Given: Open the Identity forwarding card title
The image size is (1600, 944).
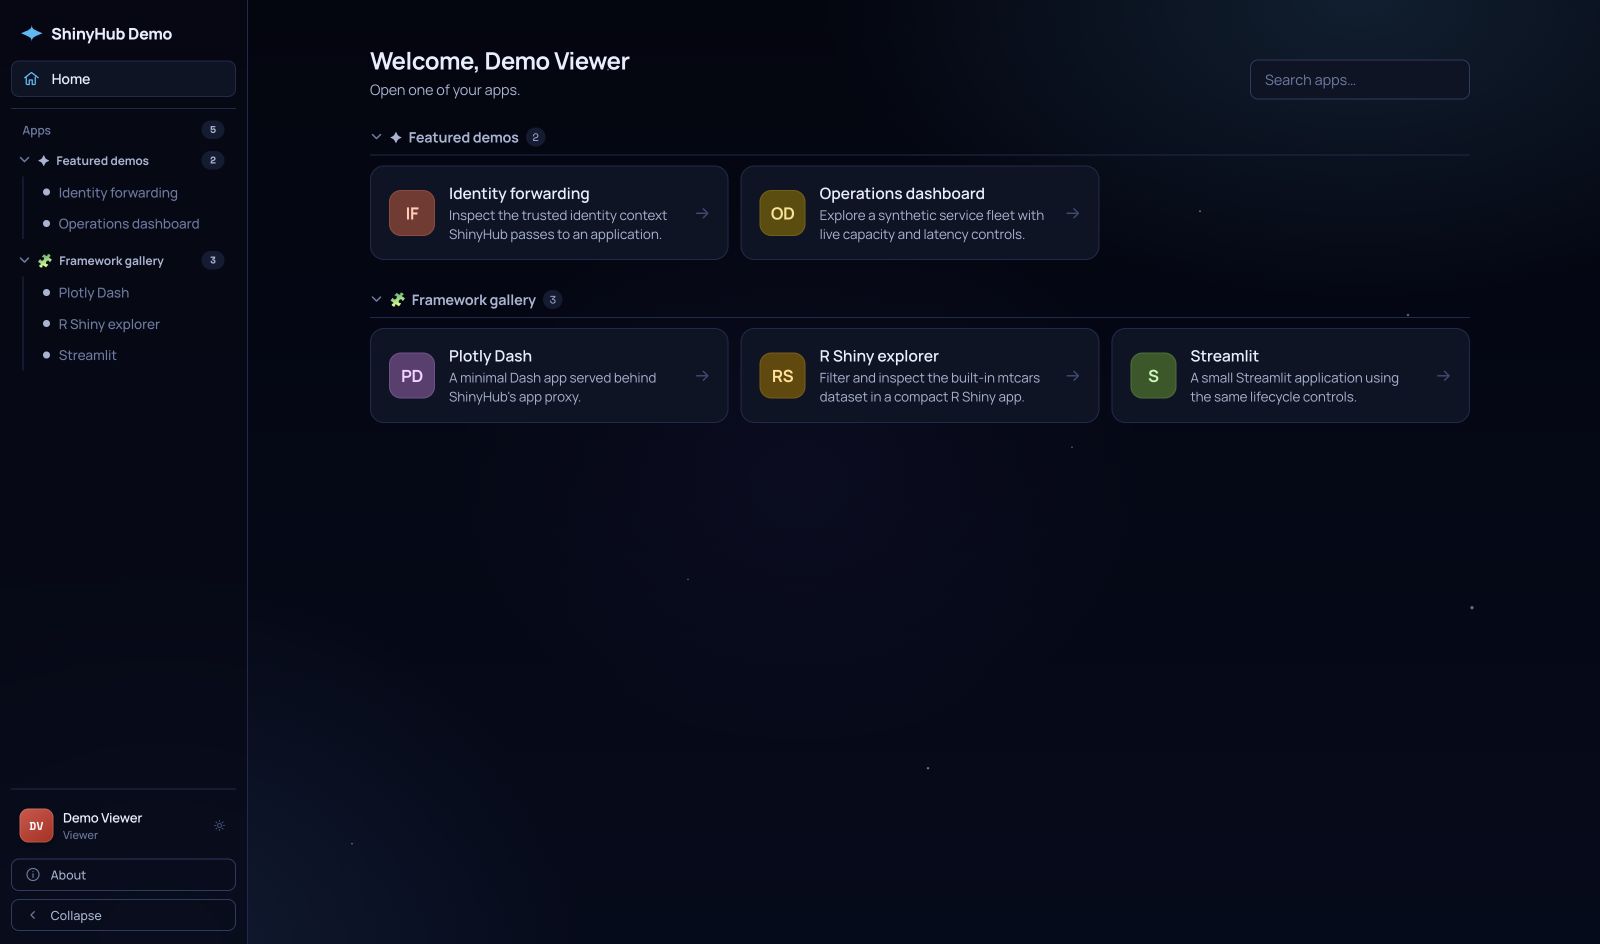Looking at the screenshot, I should pyautogui.click(x=519, y=194).
